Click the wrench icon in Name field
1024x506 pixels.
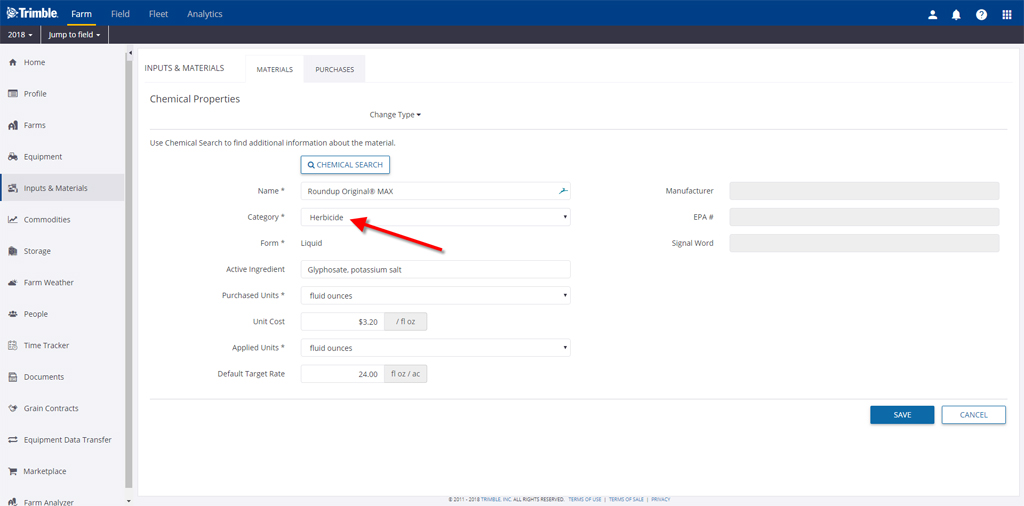[563, 191]
